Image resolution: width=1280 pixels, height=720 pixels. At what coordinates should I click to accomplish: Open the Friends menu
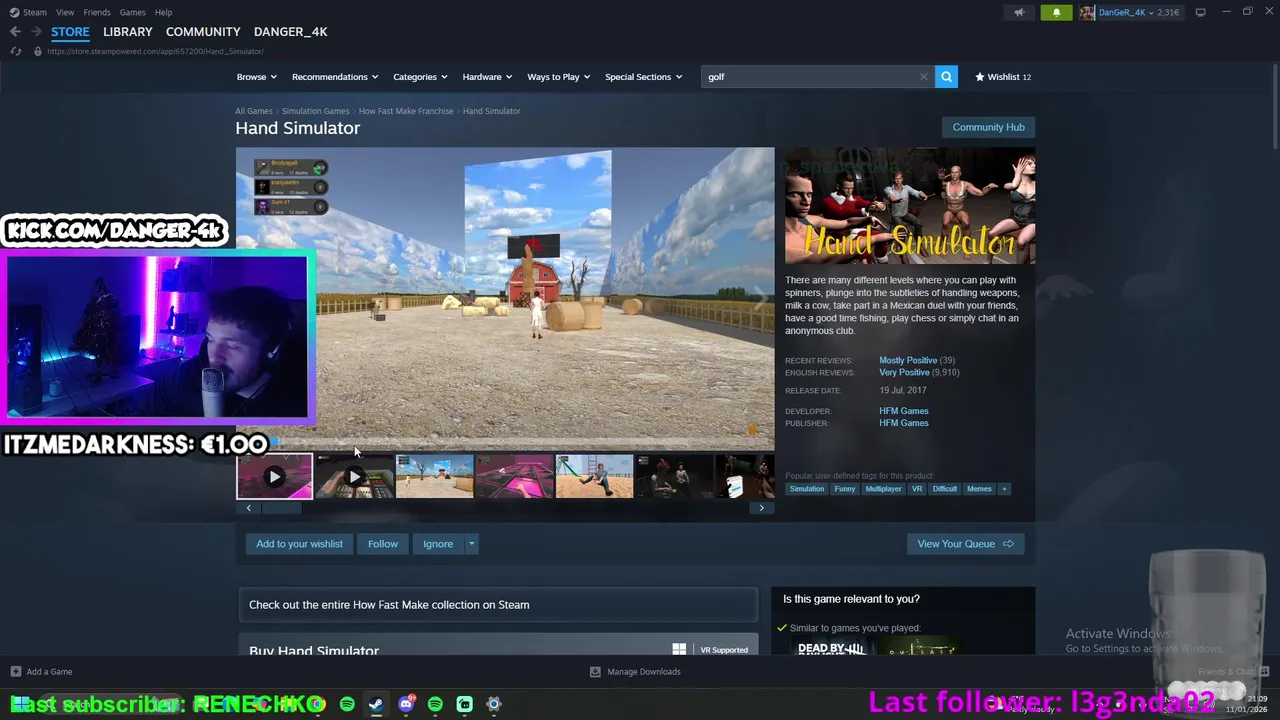[97, 12]
